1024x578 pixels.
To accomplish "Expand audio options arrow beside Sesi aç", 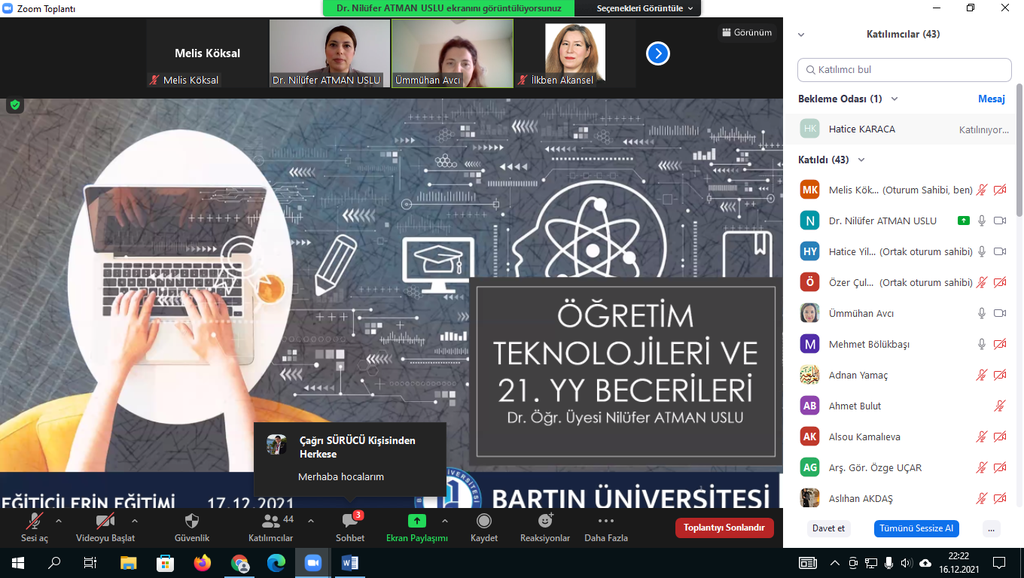I will (x=58, y=521).
